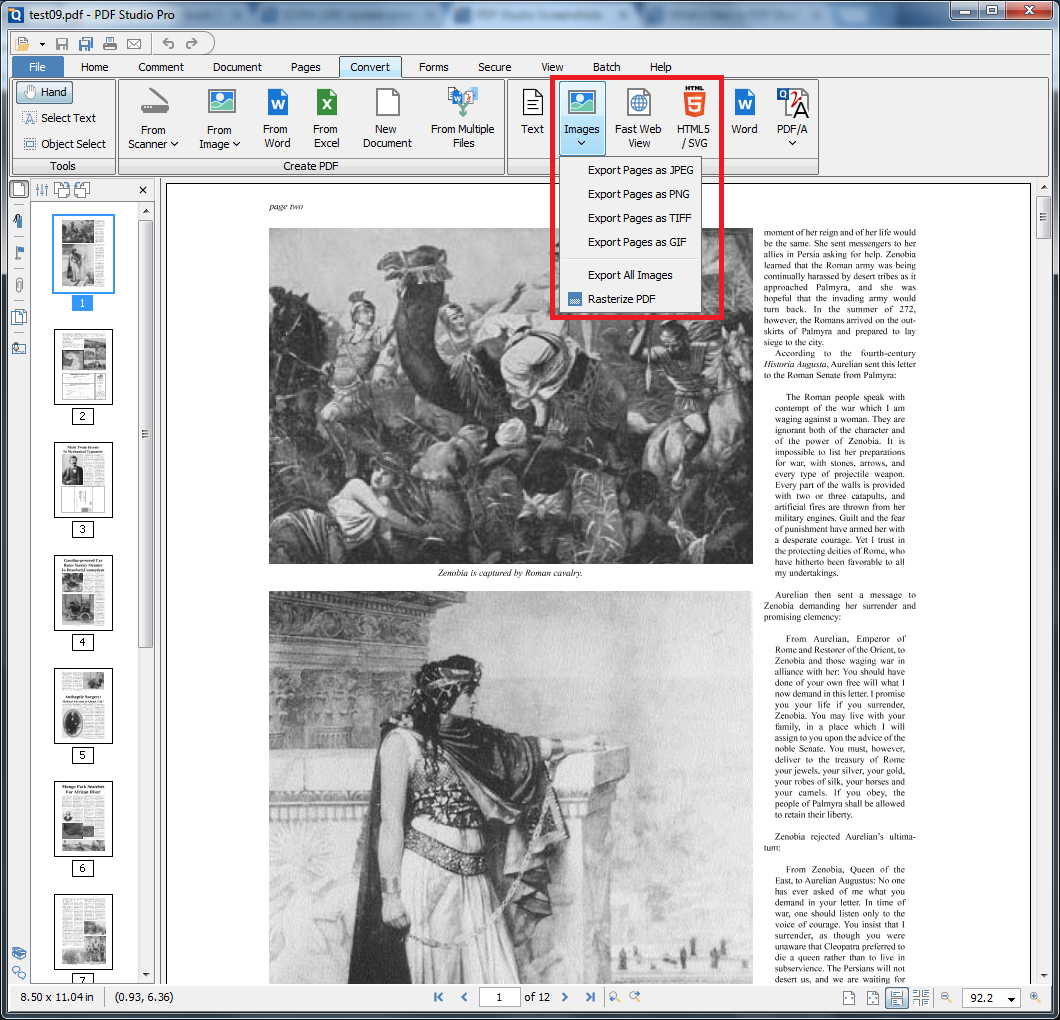
Task: Go to the first page
Action: [x=438, y=996]
